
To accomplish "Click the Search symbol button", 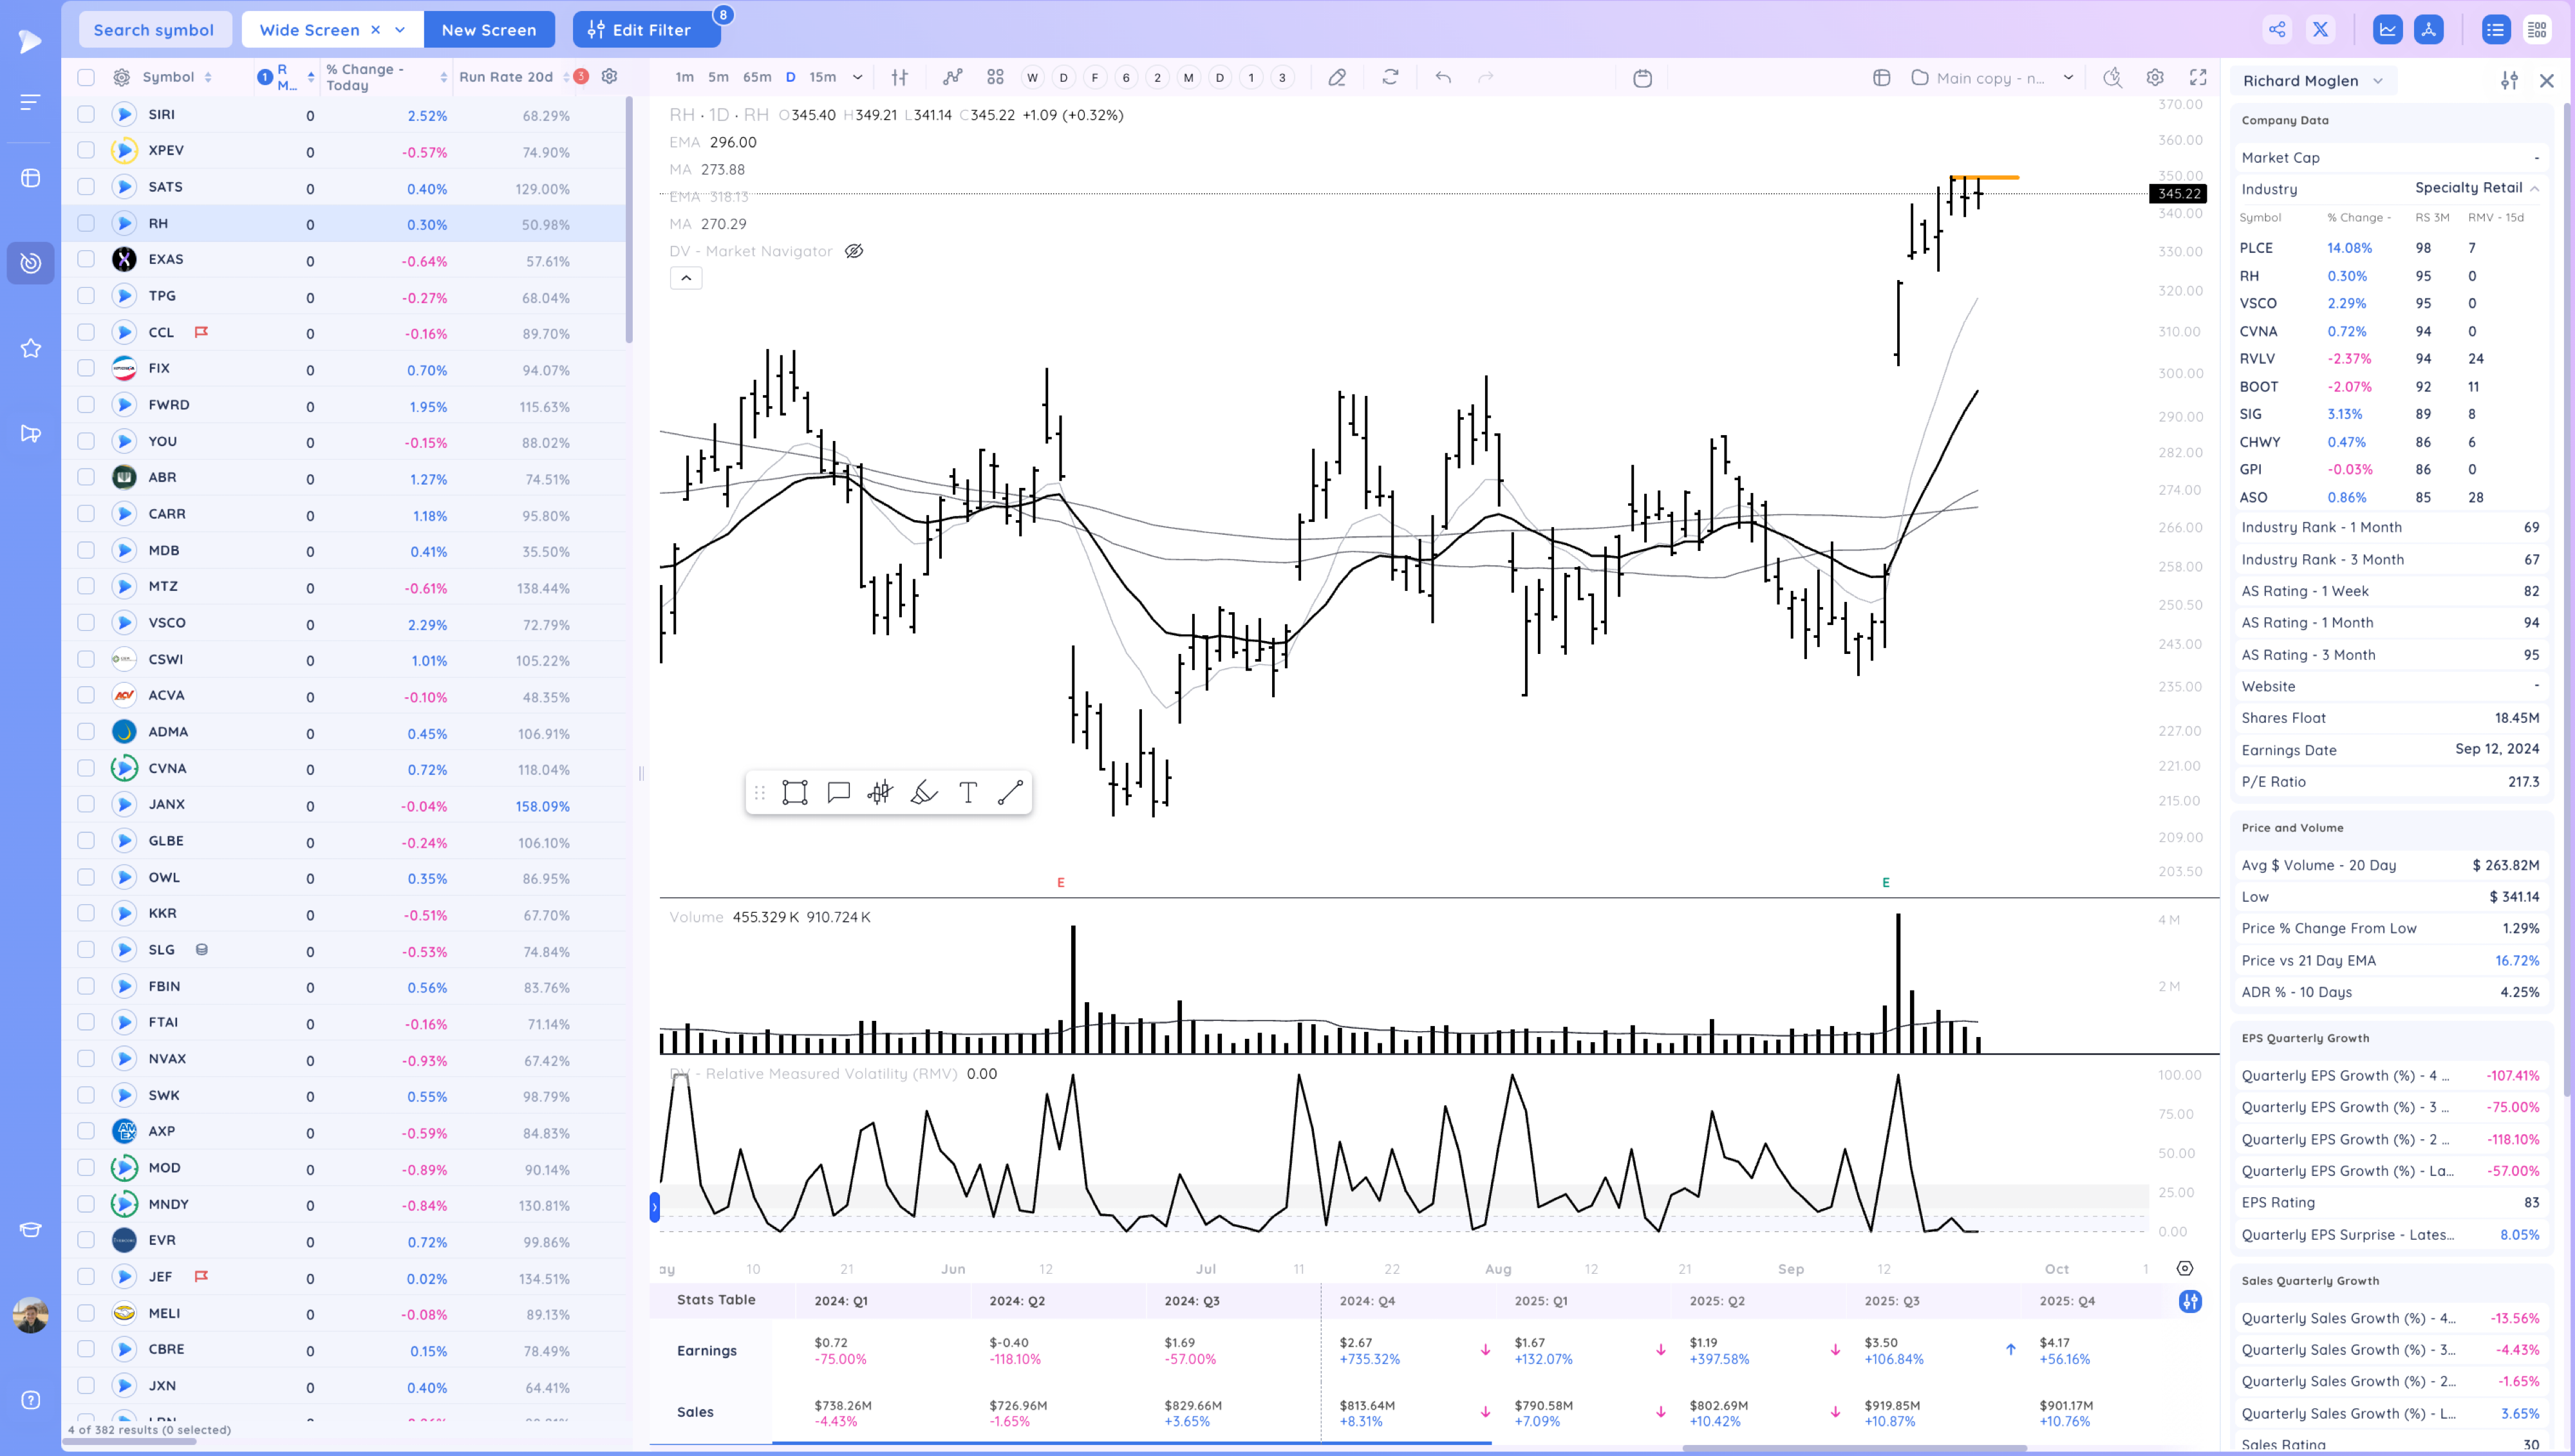I will [x=154, y=29].
